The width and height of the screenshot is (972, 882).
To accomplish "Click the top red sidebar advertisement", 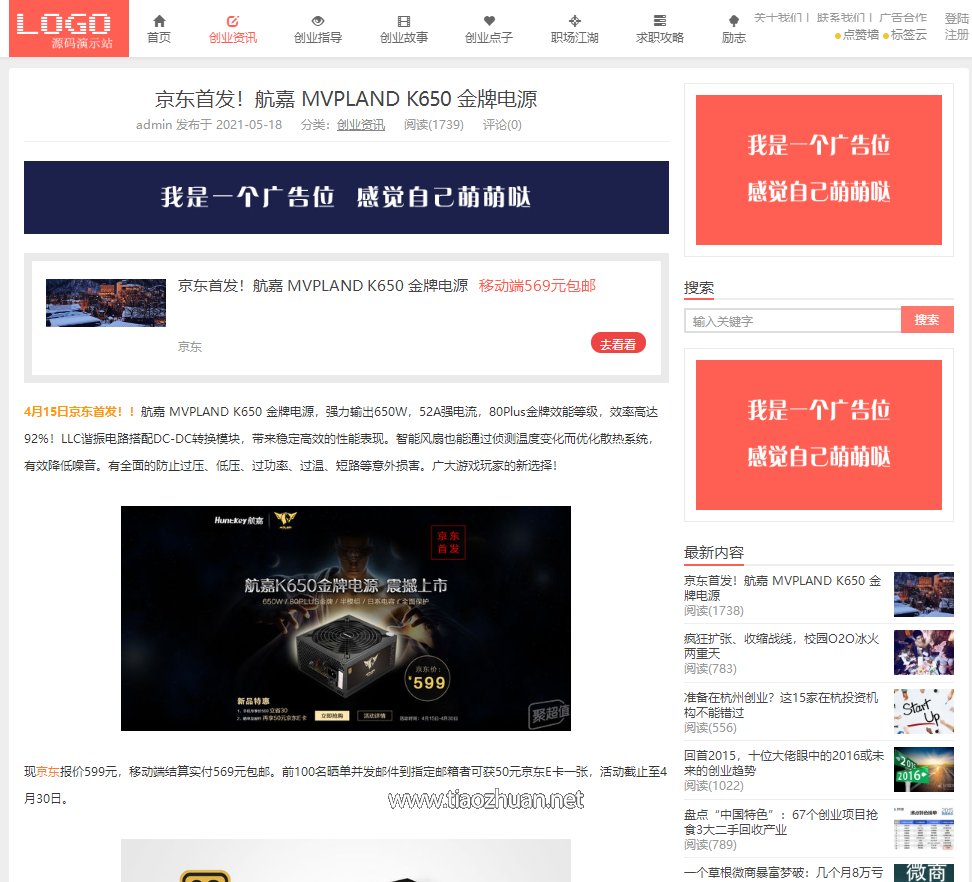I will 818,170.
